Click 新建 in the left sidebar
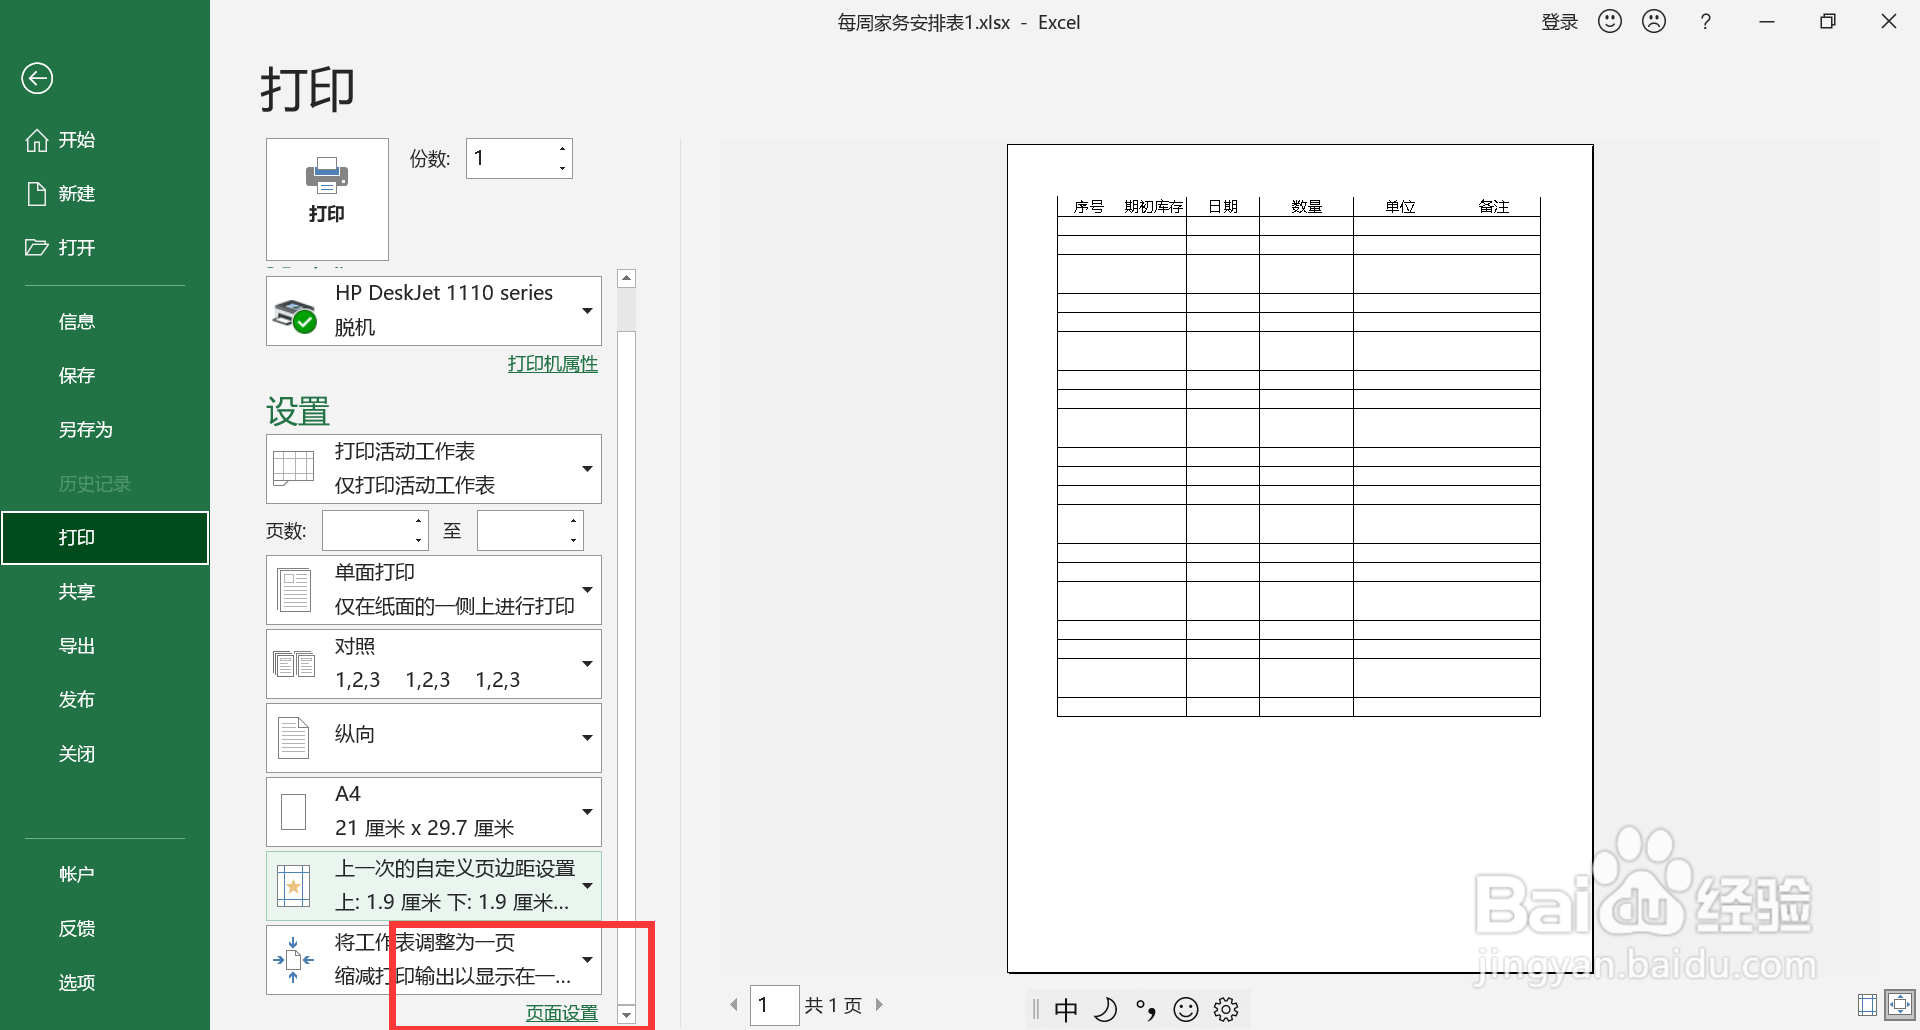The height and width of the screenshot is (1030, 1920). click(77, 193)
